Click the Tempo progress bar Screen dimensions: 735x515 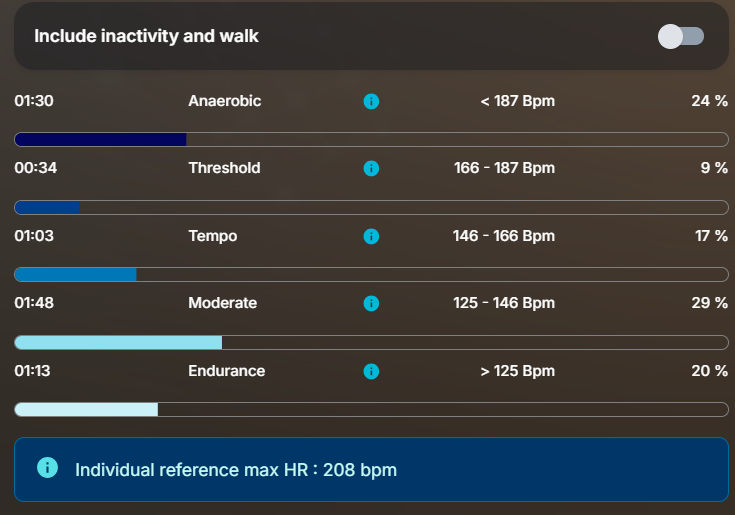371,274
